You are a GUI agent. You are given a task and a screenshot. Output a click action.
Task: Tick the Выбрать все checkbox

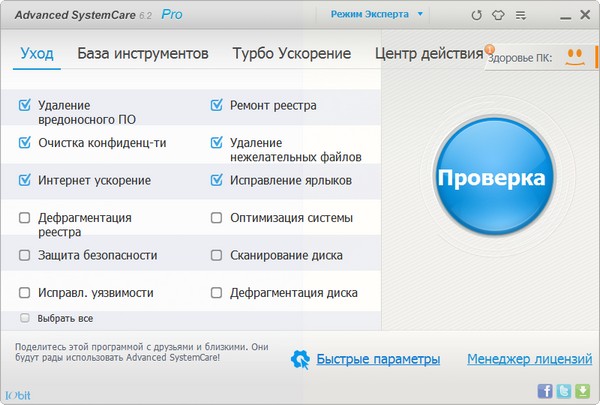[x=25, y=318]
